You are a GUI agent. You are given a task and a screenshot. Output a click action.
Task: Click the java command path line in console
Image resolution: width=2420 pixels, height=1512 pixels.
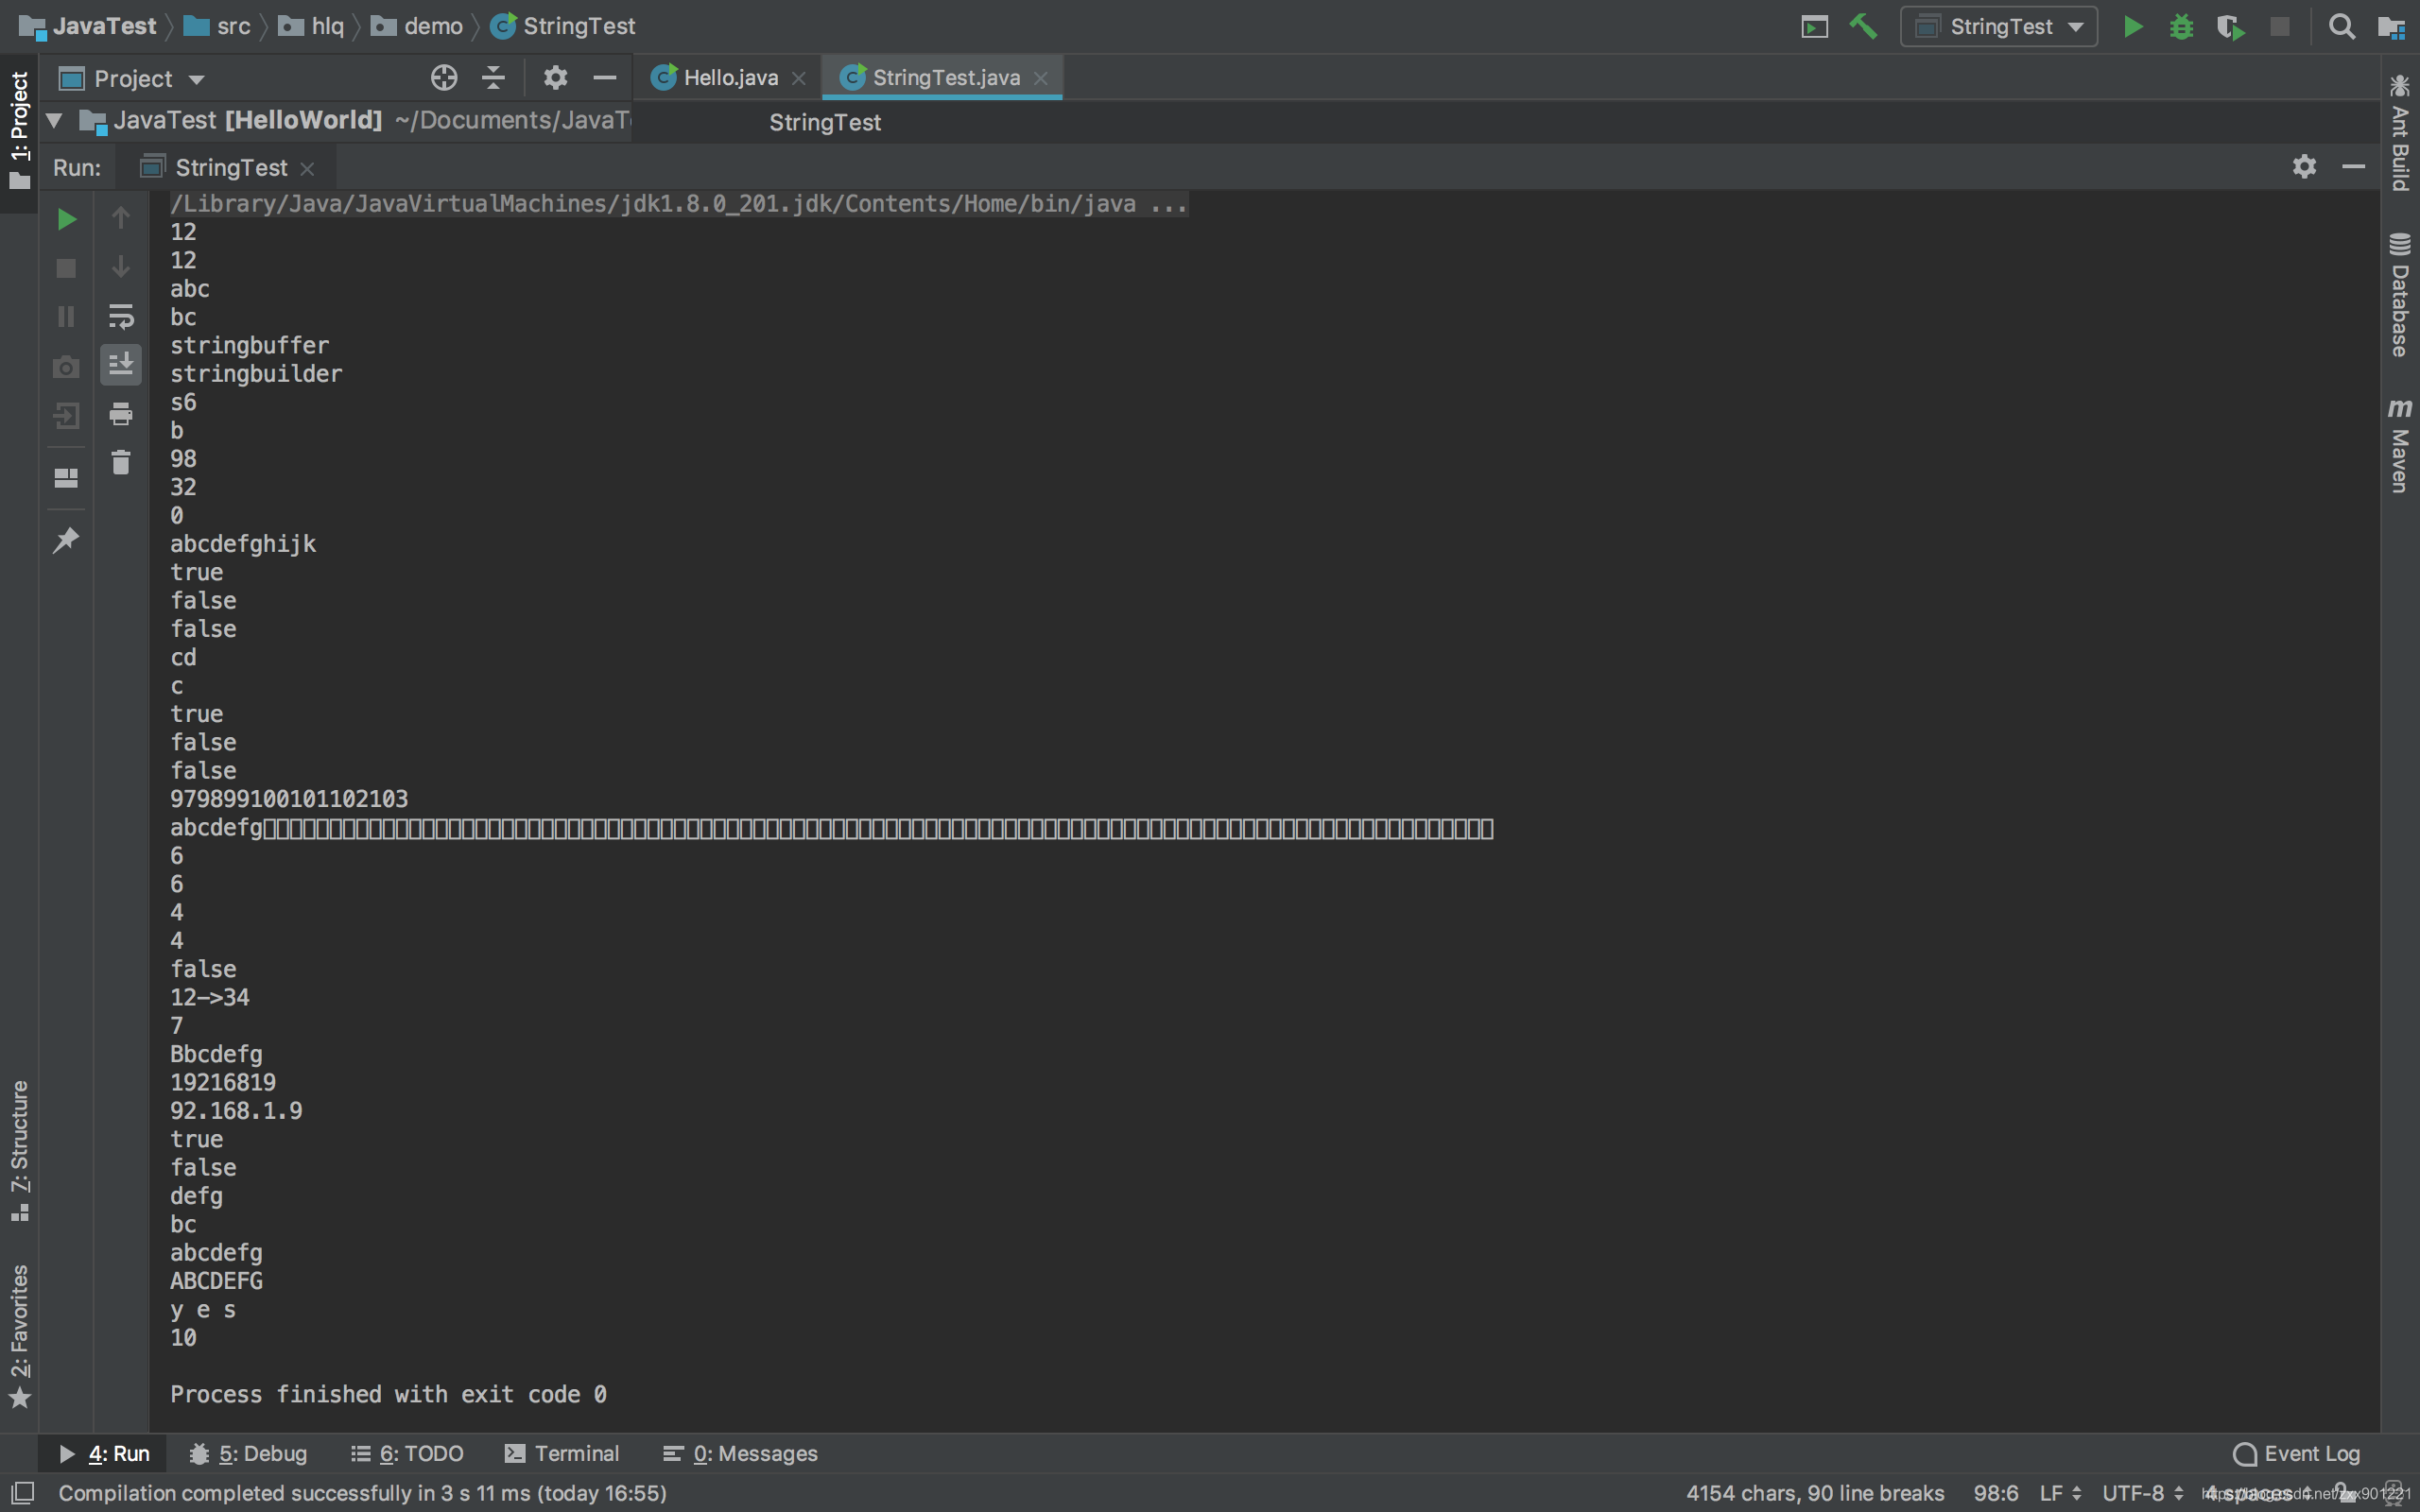coord(678,204)
